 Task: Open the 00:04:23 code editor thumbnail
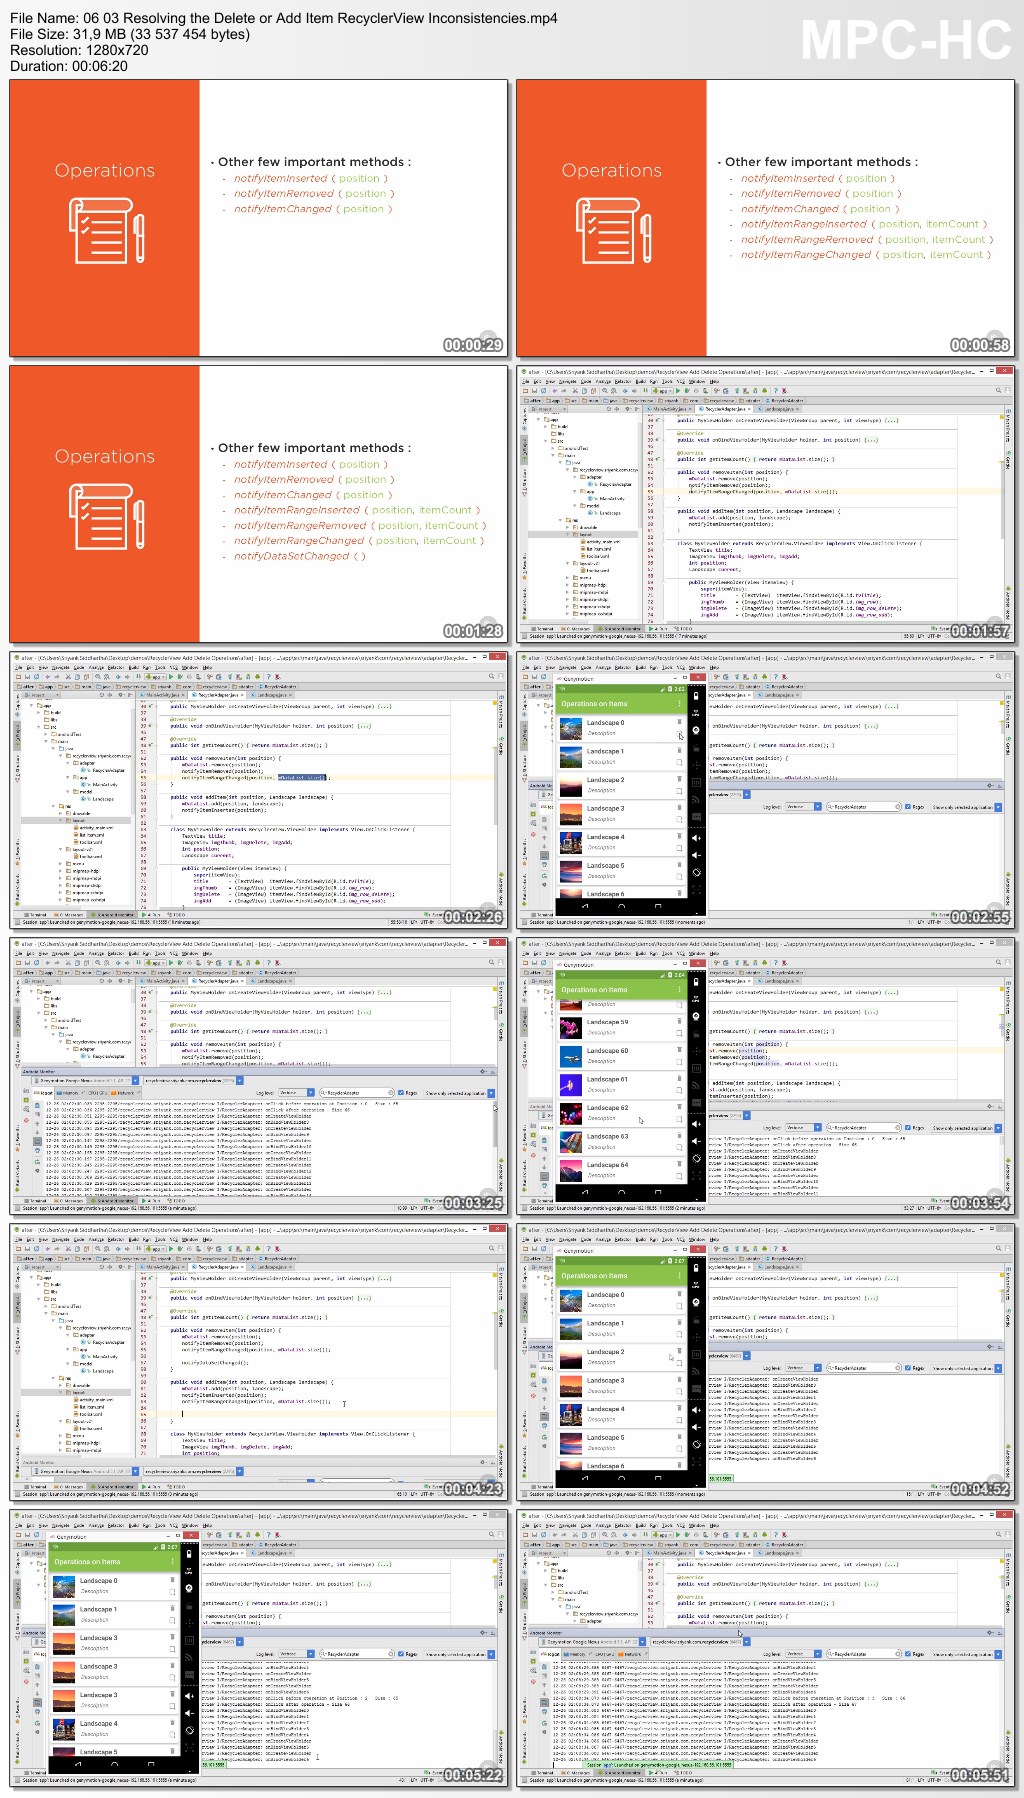tap(259, 1362)
